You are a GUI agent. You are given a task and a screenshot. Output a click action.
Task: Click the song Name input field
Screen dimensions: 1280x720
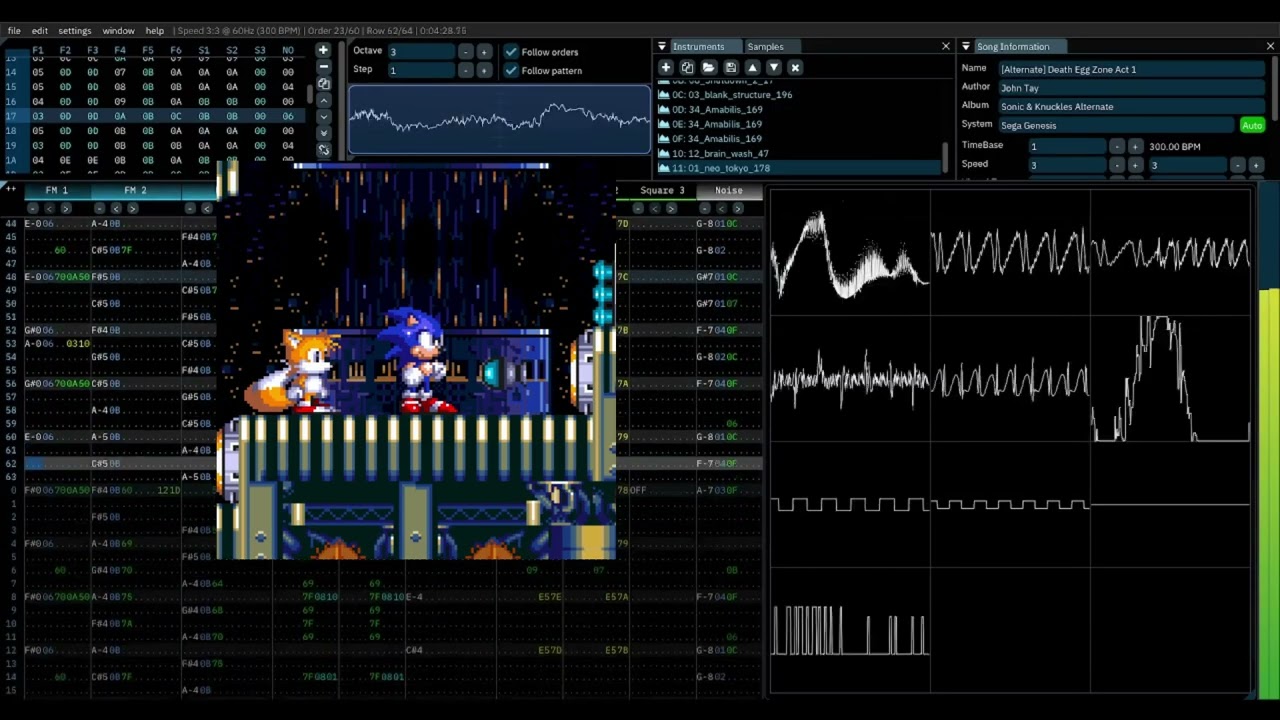1132,70
